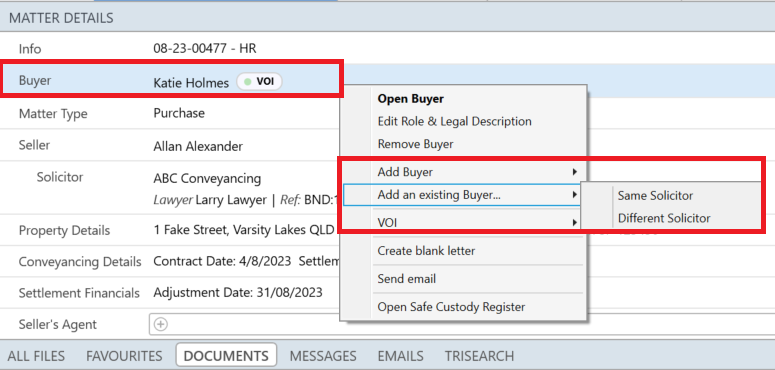Click the MATTER DETAILS header

(x=61, y=18)
